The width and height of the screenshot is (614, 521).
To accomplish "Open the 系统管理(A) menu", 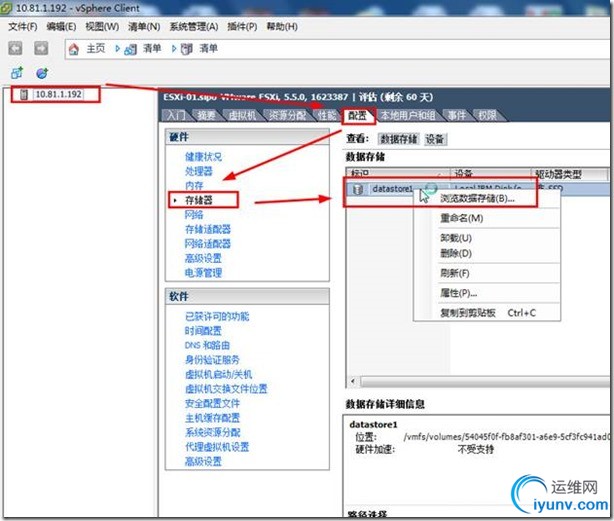I will point(194,27).
